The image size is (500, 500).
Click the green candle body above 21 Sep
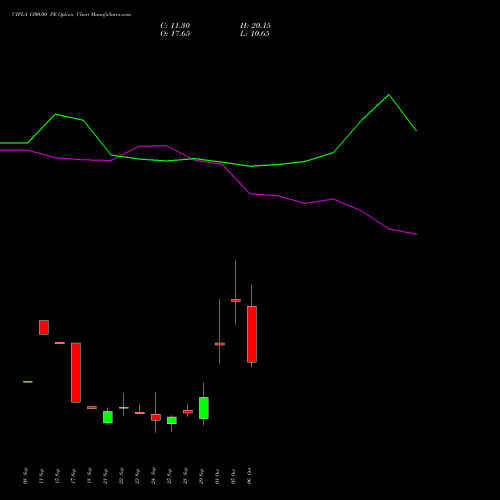tap(108, 417)
